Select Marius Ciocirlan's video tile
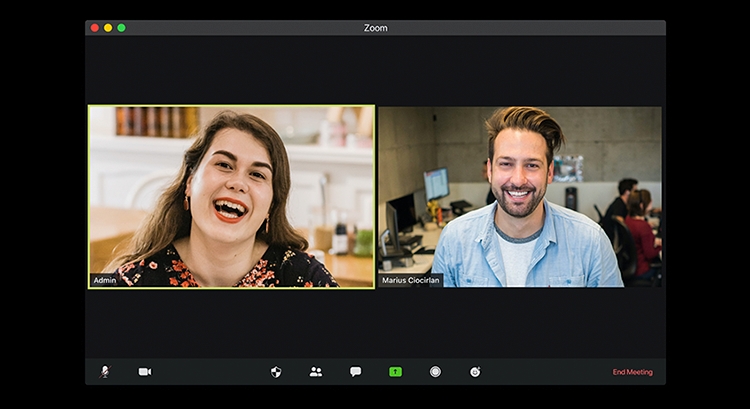The width and height of the screenshot is (750, 409). pyautogui.click(x=520, y=197)
